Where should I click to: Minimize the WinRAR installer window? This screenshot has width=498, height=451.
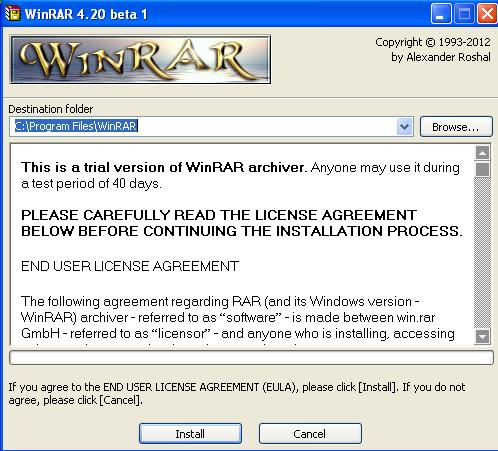point(441,14)
